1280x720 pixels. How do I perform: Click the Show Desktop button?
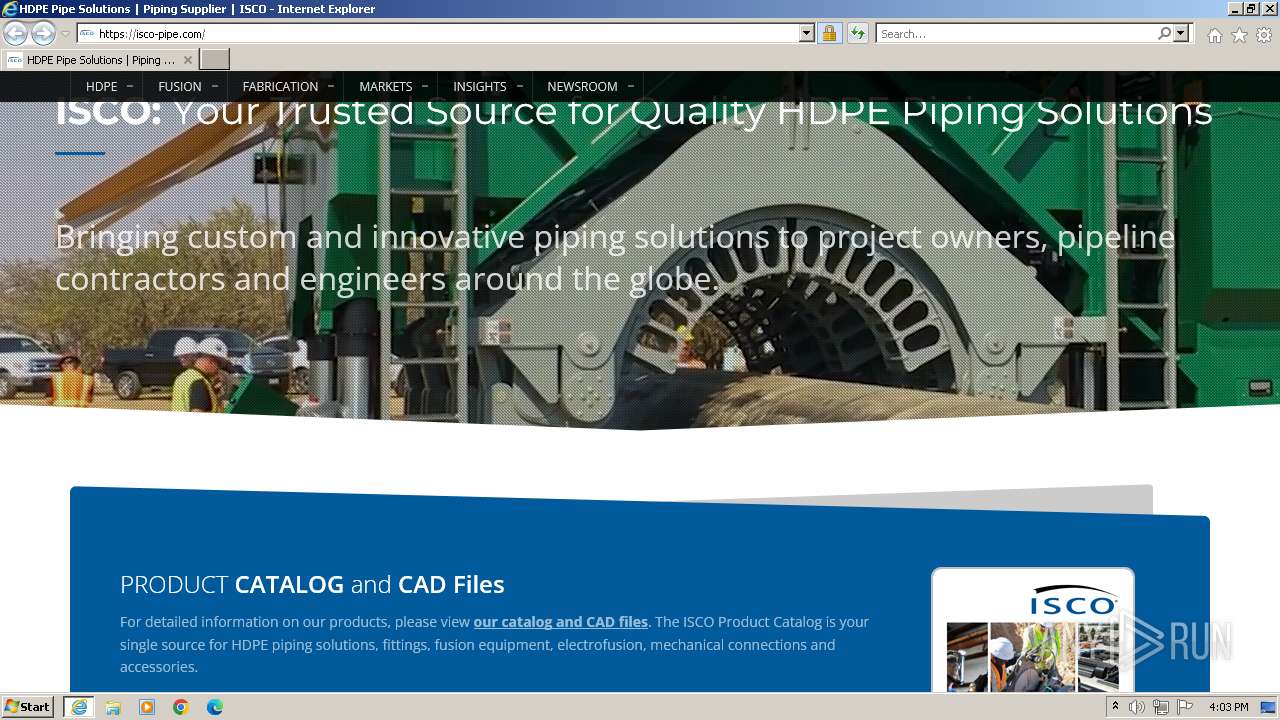point(1269,707)
